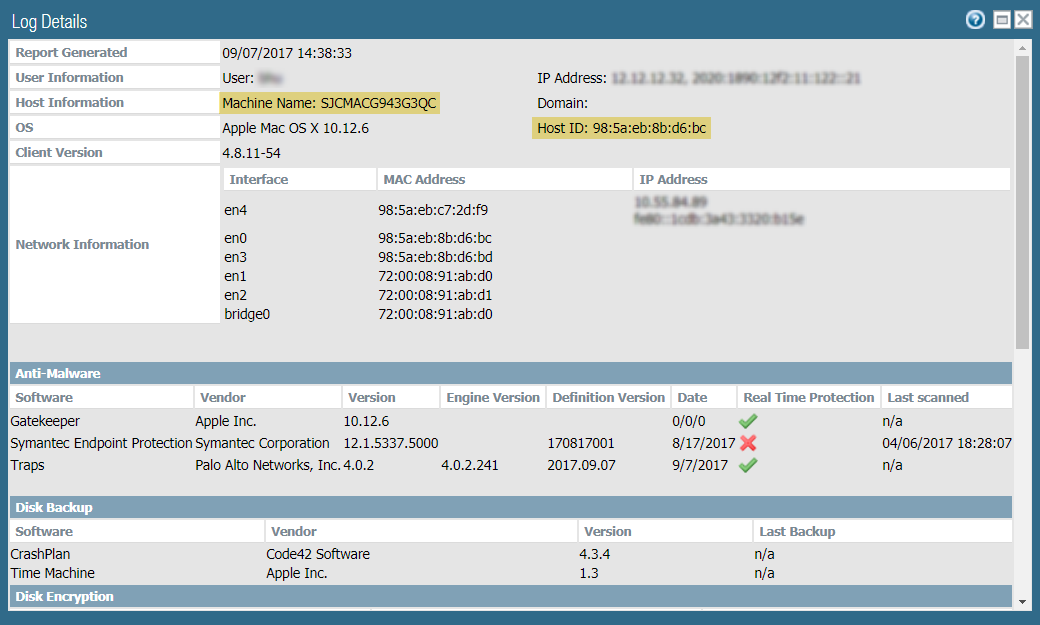Click Gatekeeper's green Real Time Protection checkmark
This screenshot has height=625, width=1040.
pos(747,422)
